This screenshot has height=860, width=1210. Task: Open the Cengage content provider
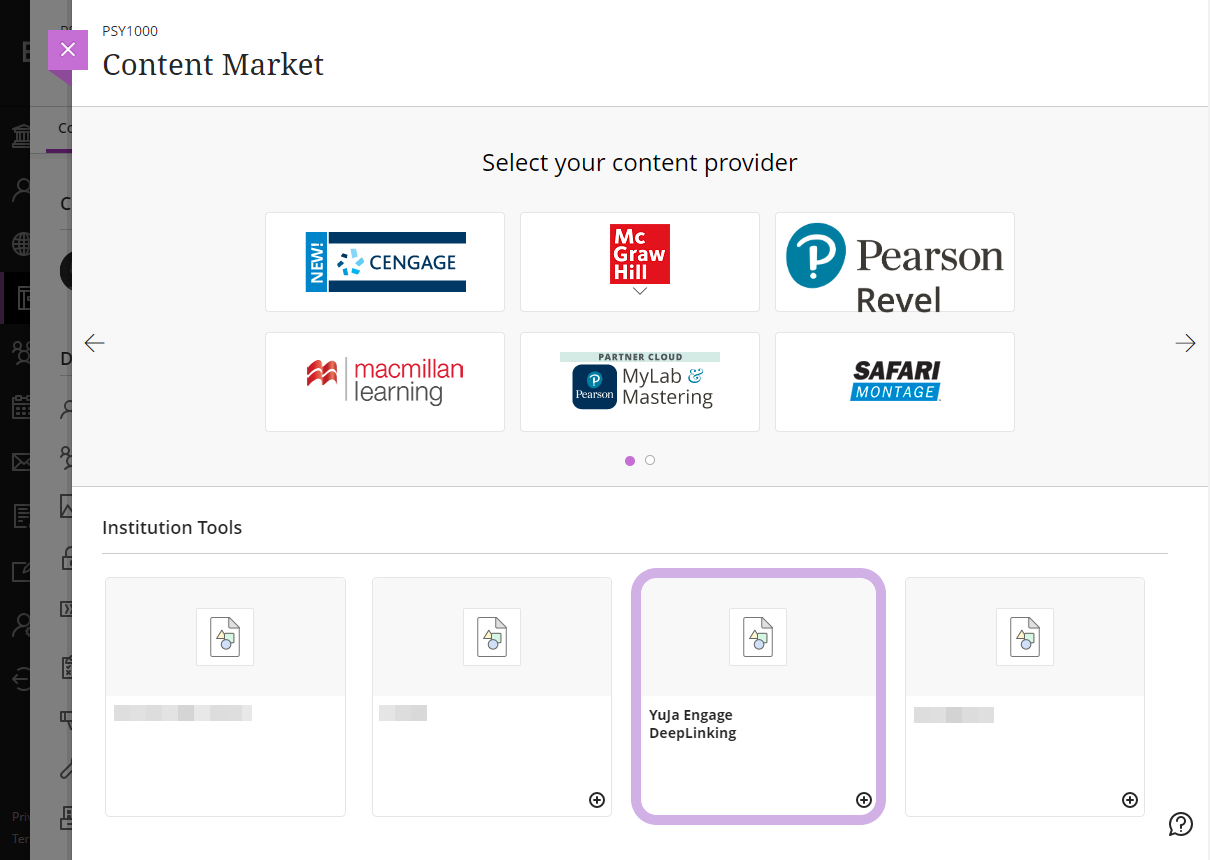click(x=385, y=262)
